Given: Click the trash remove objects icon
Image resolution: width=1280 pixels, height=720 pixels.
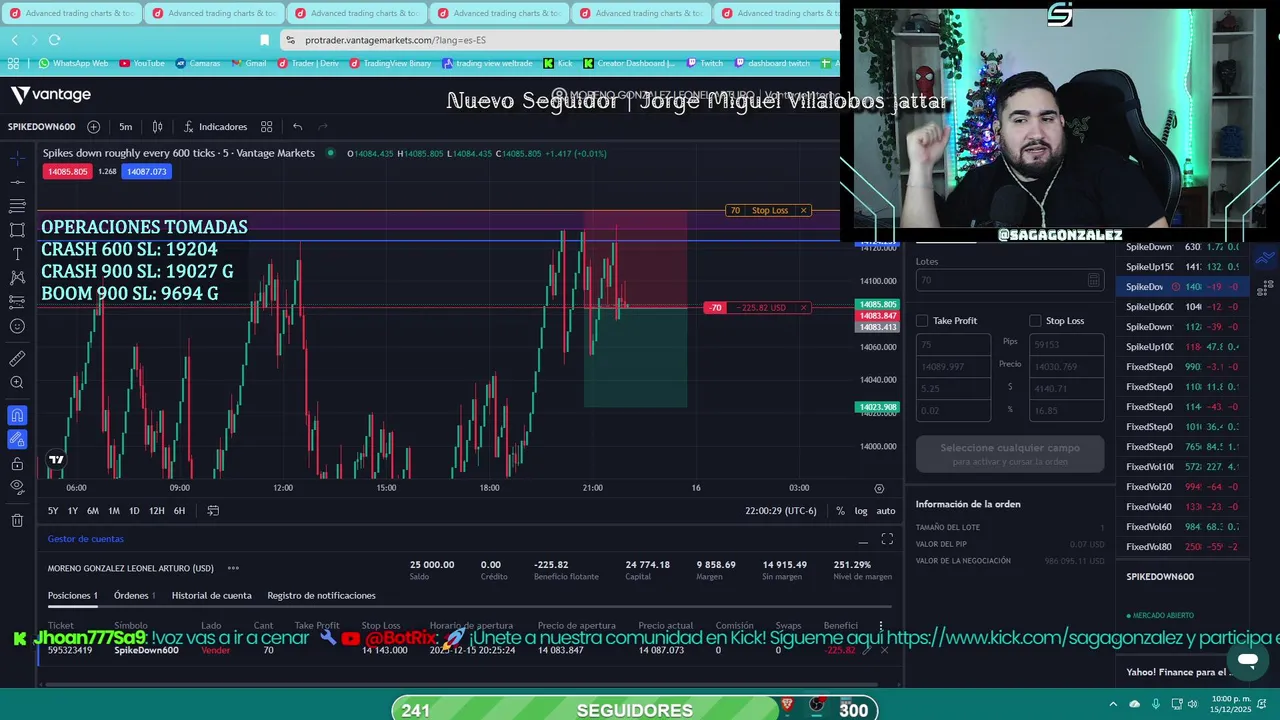Looking at the screenshot, I should click(17, 520).
